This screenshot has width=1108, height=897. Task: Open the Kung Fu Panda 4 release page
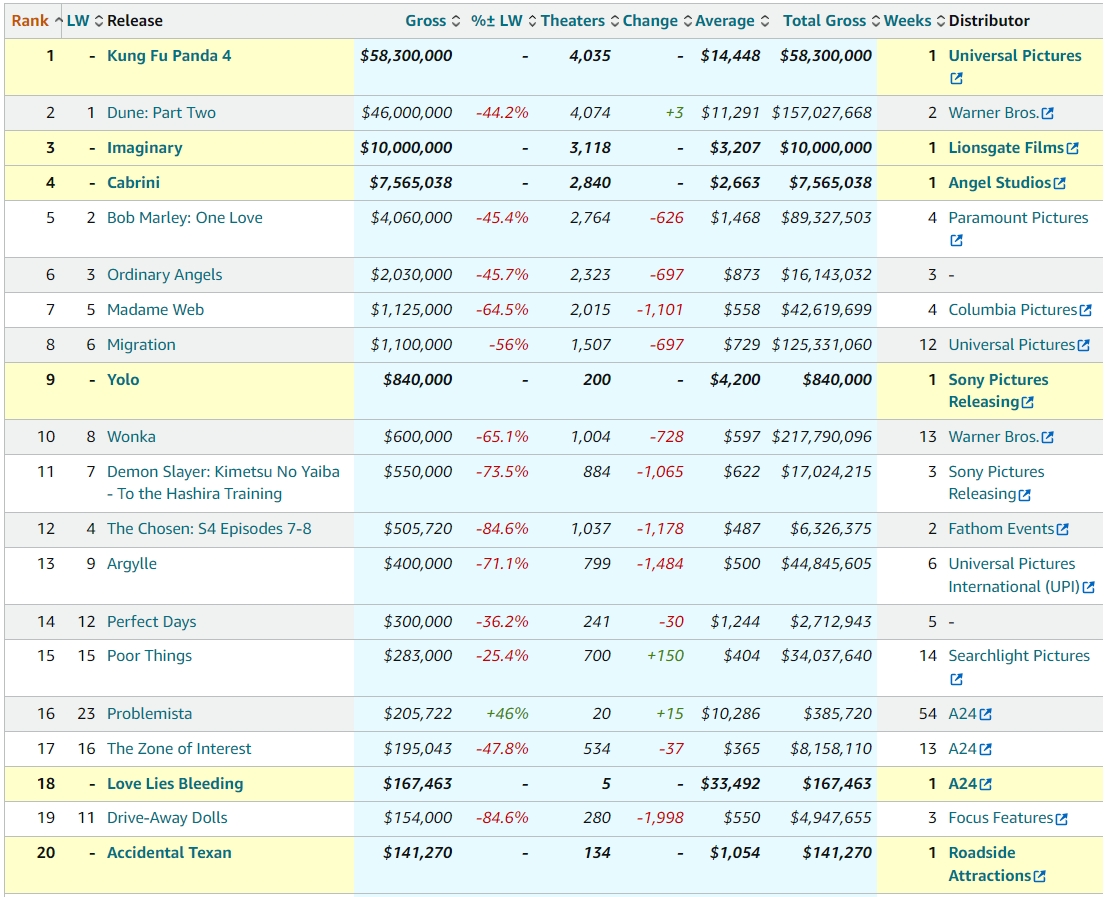pos(169,56)
